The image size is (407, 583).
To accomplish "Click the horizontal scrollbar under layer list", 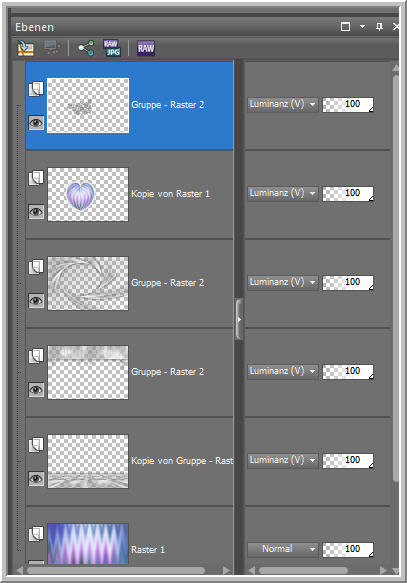I will (116, 570).
